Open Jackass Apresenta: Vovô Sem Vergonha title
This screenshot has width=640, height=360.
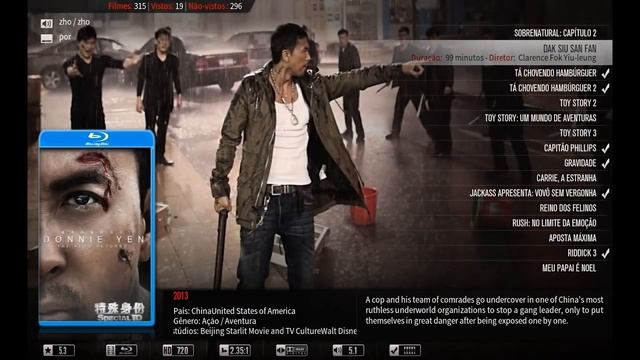point(533,193)
